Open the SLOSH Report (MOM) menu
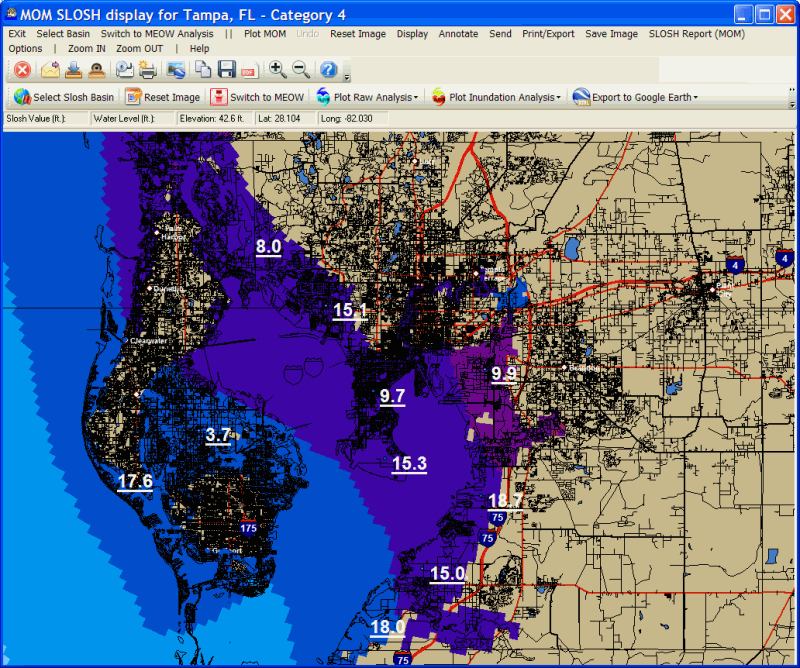The height and width of the screenshot is (668, 800). [697, 33]
